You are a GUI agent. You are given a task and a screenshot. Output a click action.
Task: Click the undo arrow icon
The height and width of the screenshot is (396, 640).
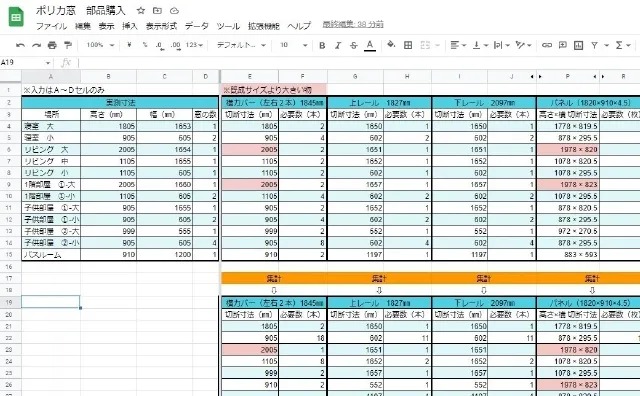20,45
